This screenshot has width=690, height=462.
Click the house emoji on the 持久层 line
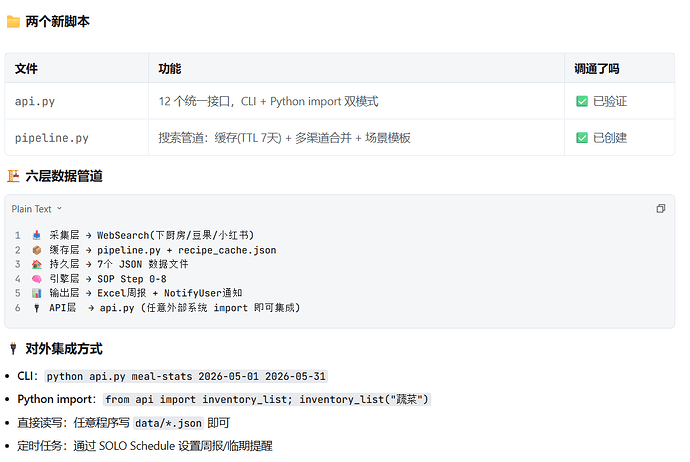click(x=37, y=264)
